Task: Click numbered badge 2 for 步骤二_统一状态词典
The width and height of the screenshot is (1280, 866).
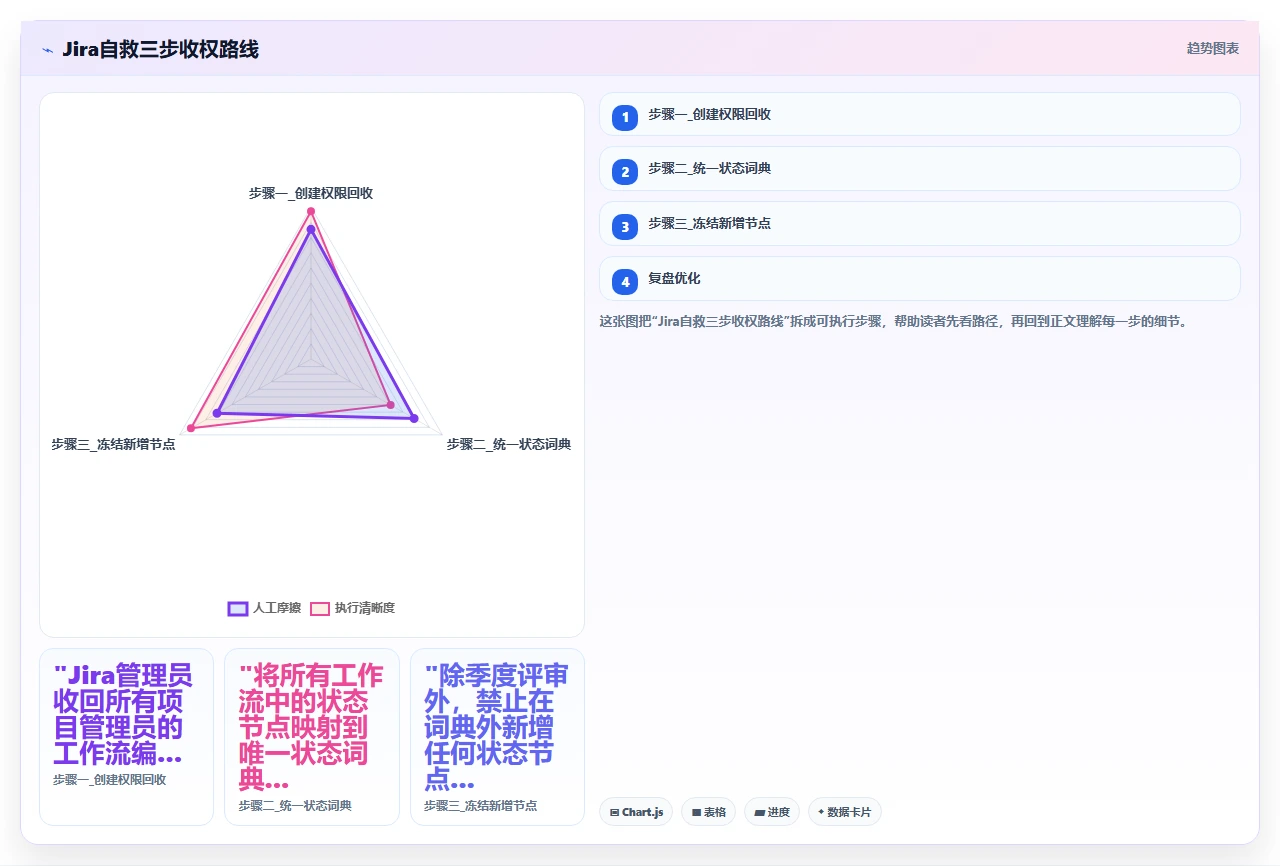Action: click(625, 172)
